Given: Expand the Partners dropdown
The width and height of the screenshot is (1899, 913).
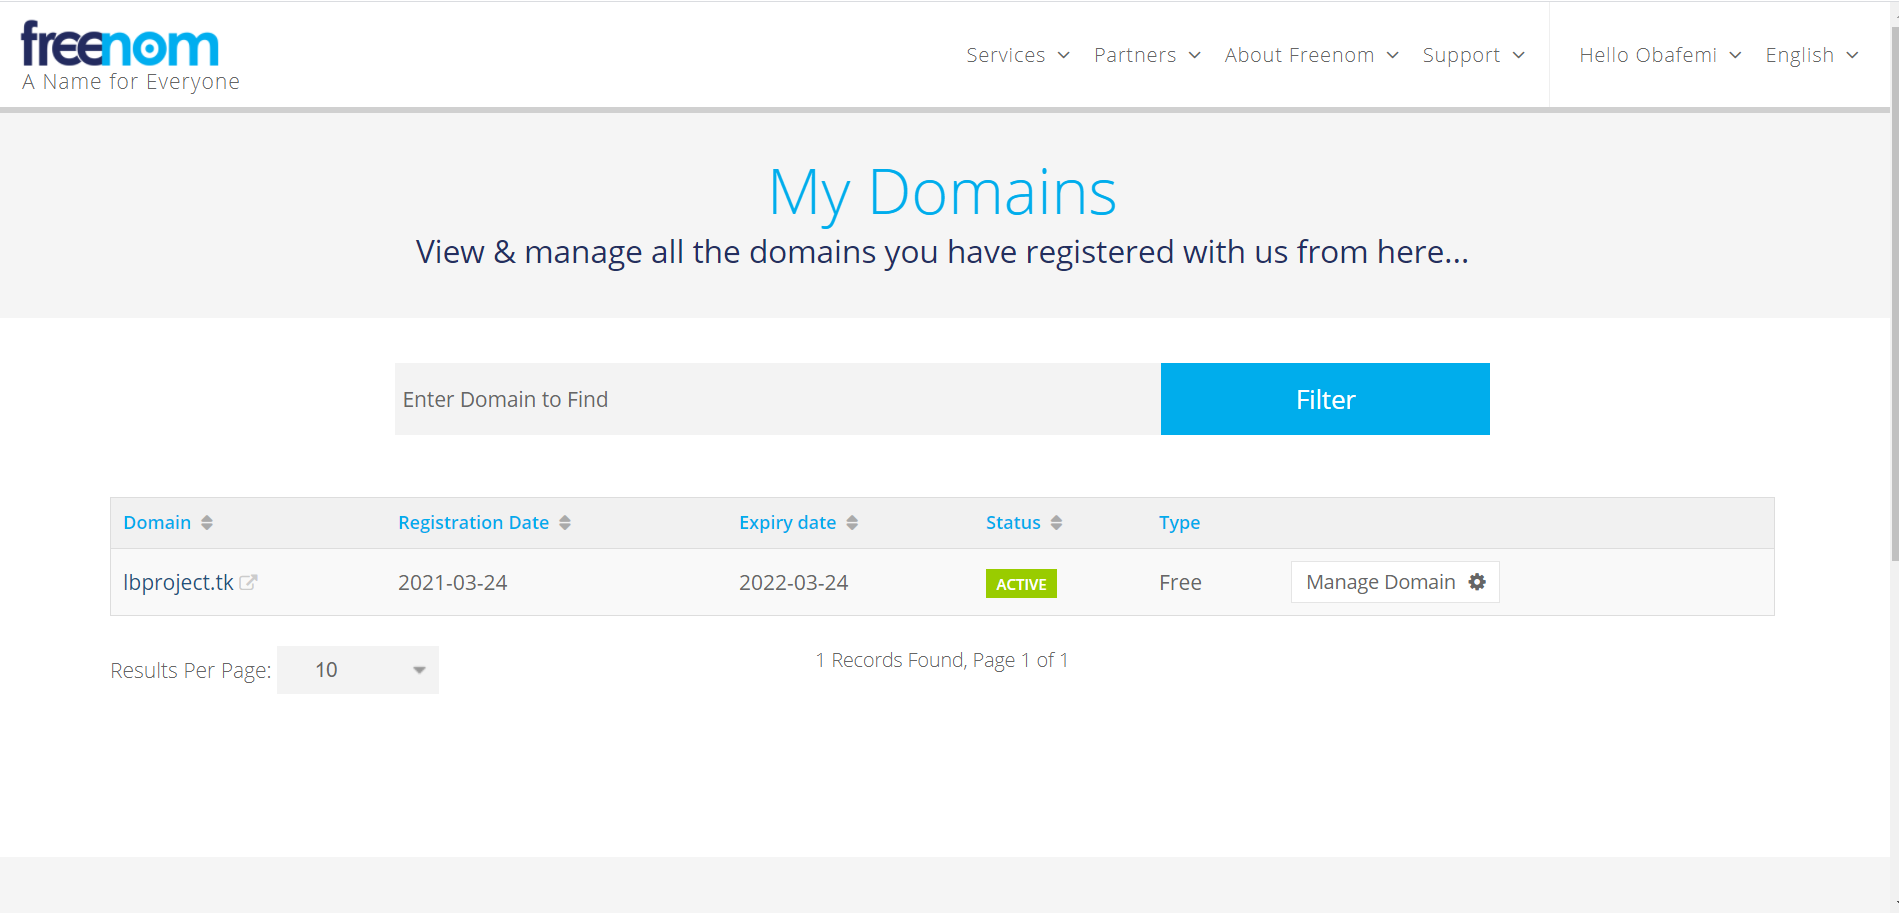Looking at the screenshot, I should [1146, 55].
